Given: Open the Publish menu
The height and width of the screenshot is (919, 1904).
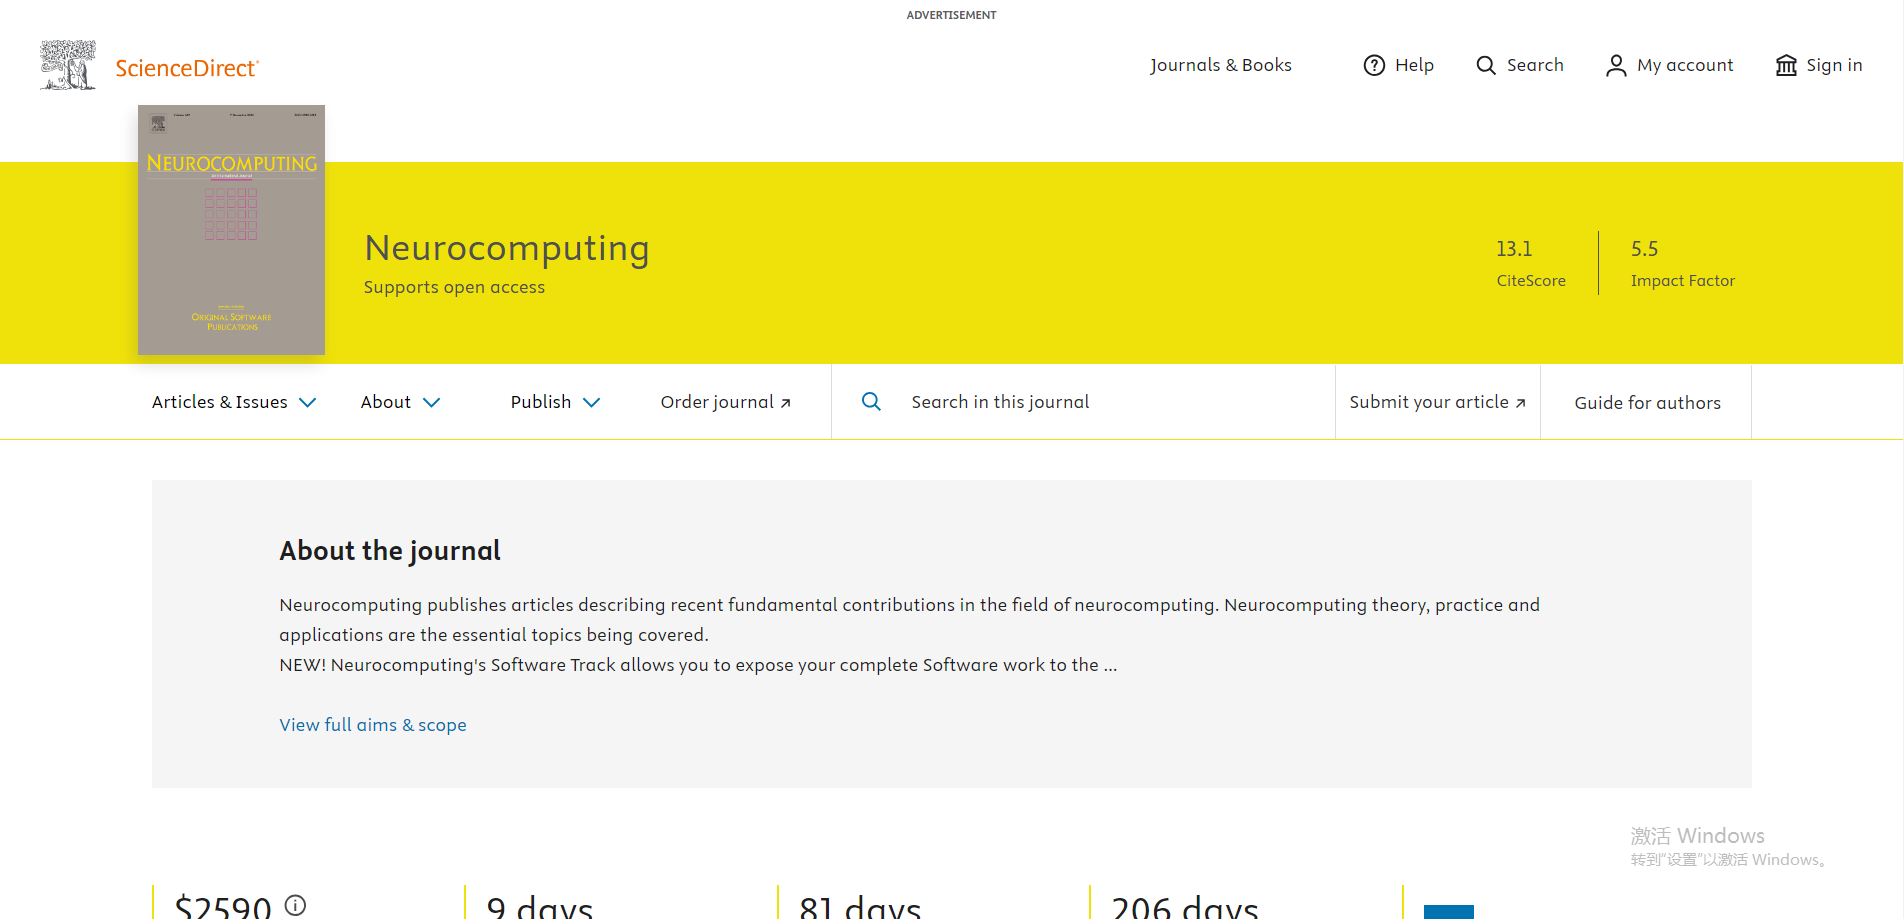Looking at the screenshot, I should tap(541, 402).
